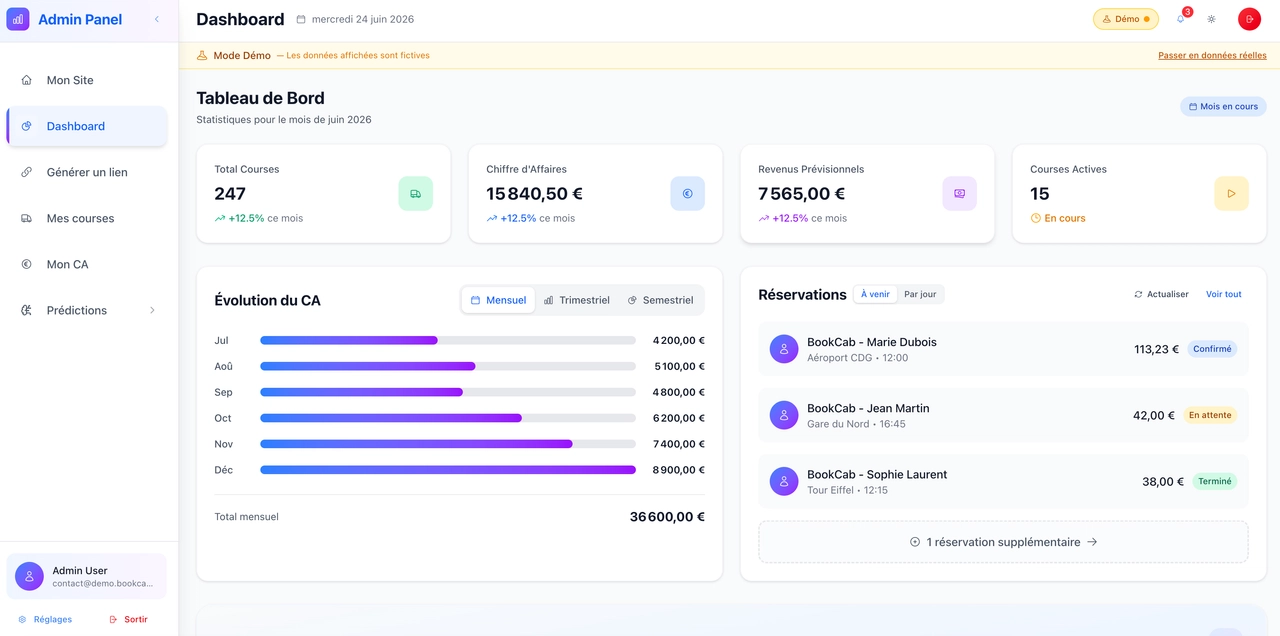Open the Marie Dubois reservation
Image resolution: width=1280 pixels, height=636 pixels.
[x=1003, y=349]
